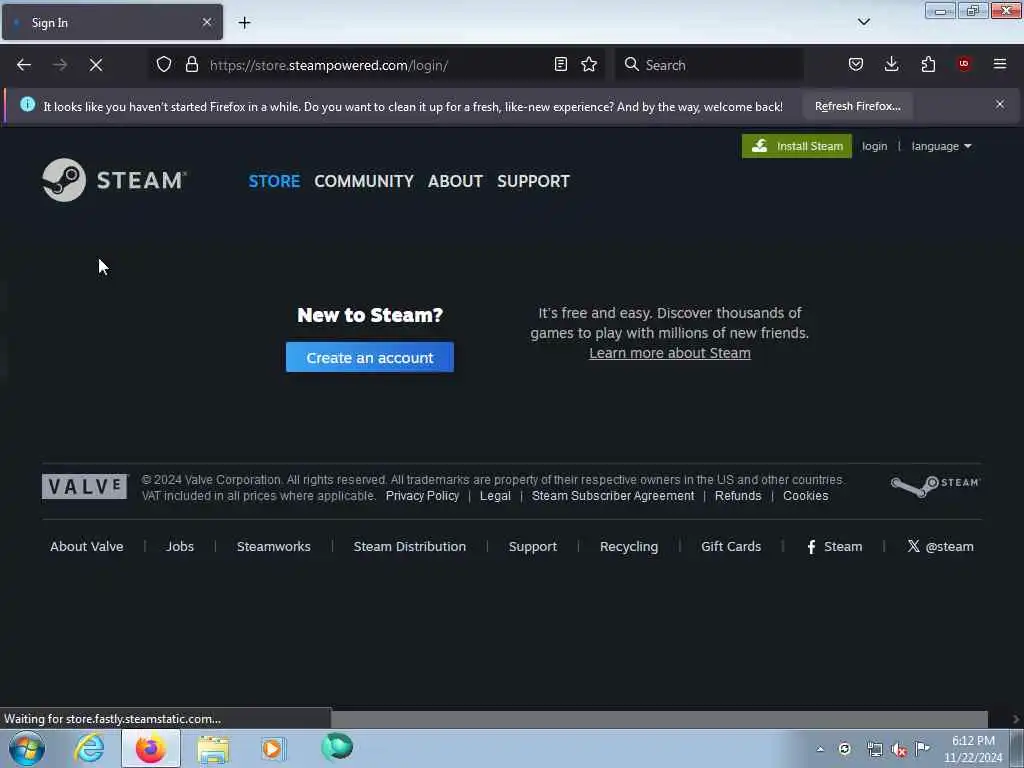Click the taskbar clock showing 6:12 PM
This screenshot has width=1024, height=768.
point(973,749)
